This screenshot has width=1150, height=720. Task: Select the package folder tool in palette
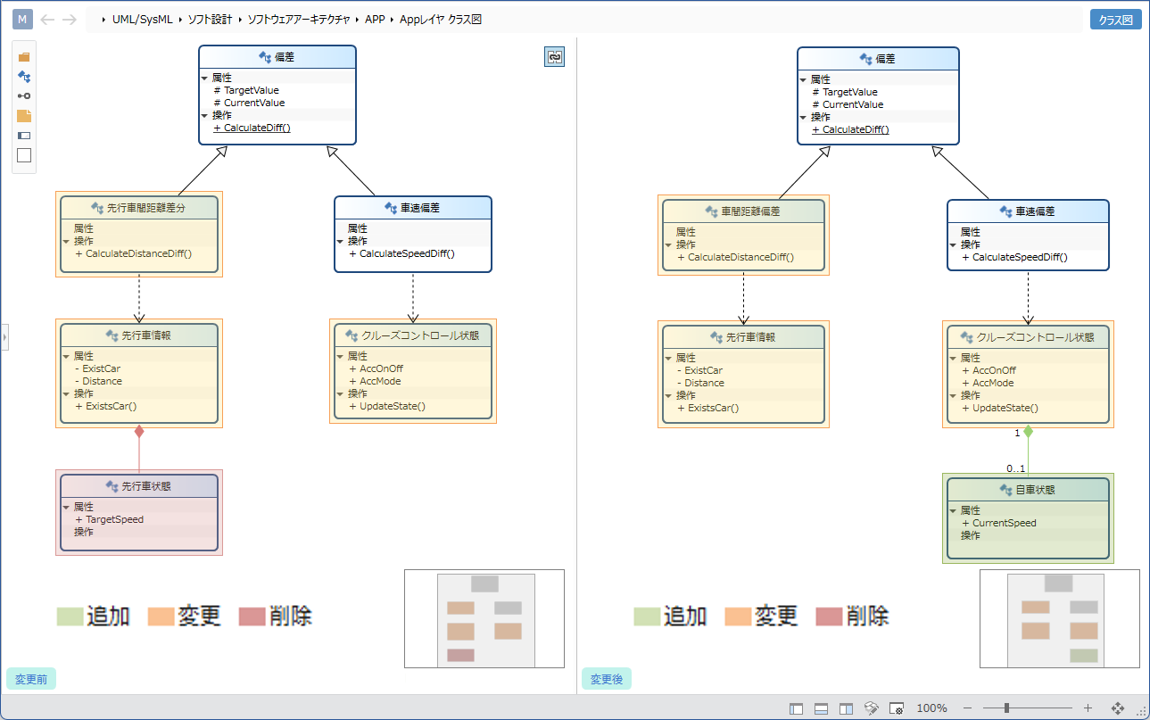[x=24, y=57]
